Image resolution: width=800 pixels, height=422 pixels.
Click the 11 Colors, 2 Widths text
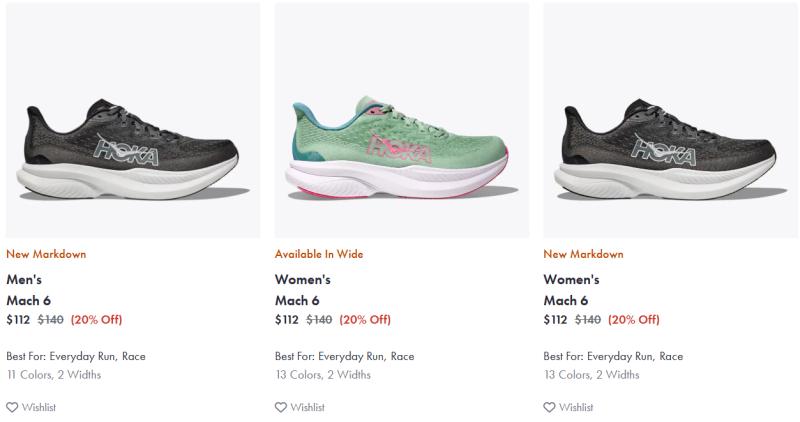pyautogui.click(x=54, y=375)
